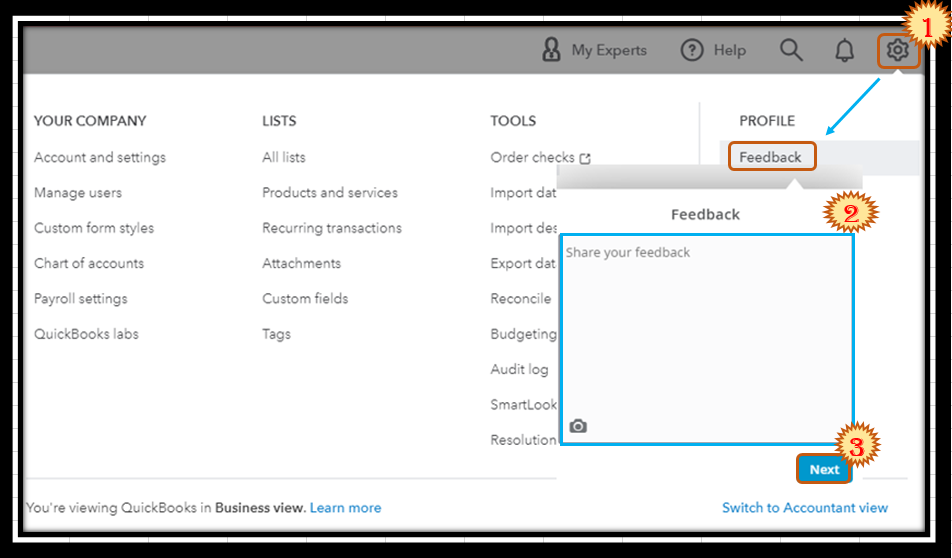This screenshot has width=952, height=558.
Task: Open Account and settings
Action: click(x=100, y=157)
